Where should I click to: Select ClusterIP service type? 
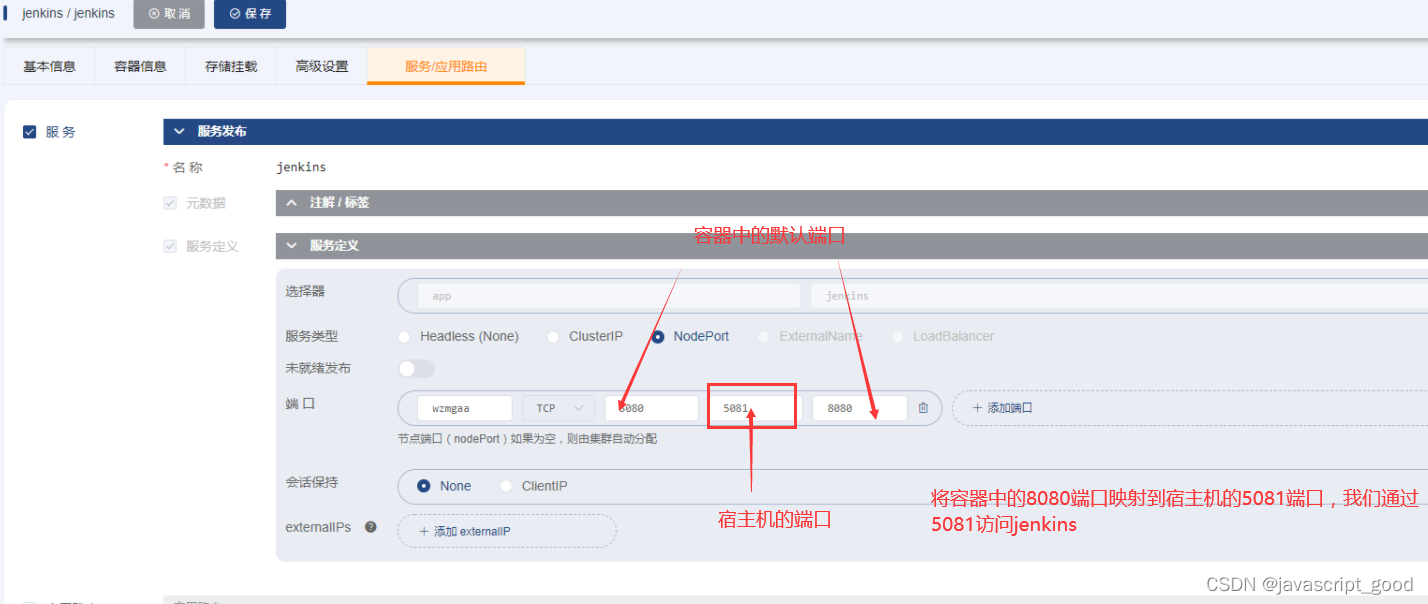[553, 337]
